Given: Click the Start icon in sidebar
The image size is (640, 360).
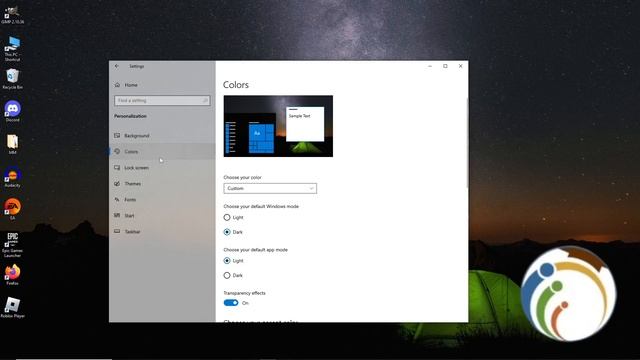Looking at the screenshot, I should (x=117, y=216).
